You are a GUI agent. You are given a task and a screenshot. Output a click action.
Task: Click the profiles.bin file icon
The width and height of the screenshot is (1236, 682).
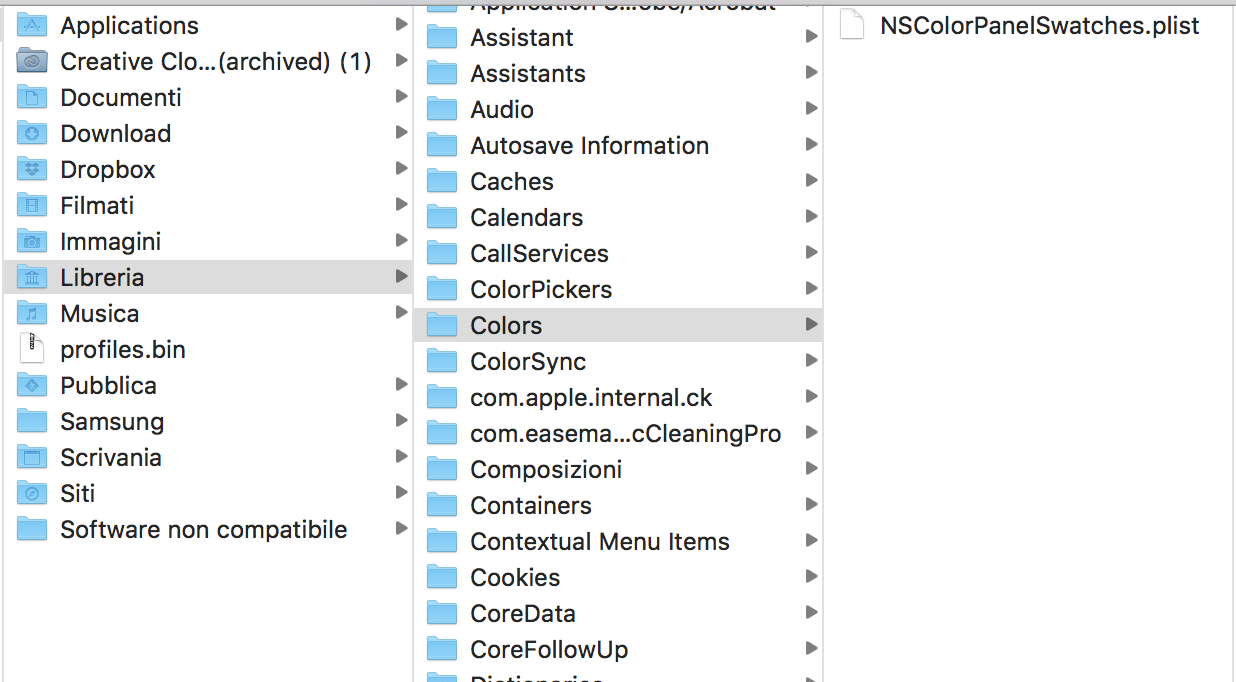pyautogui.click(x=33, y=350)
